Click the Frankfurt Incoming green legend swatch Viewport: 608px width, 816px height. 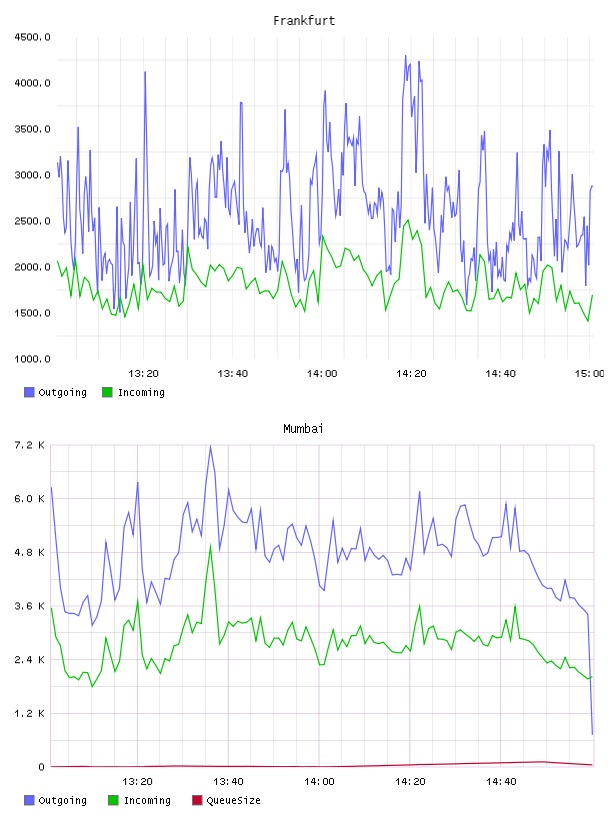107,392
